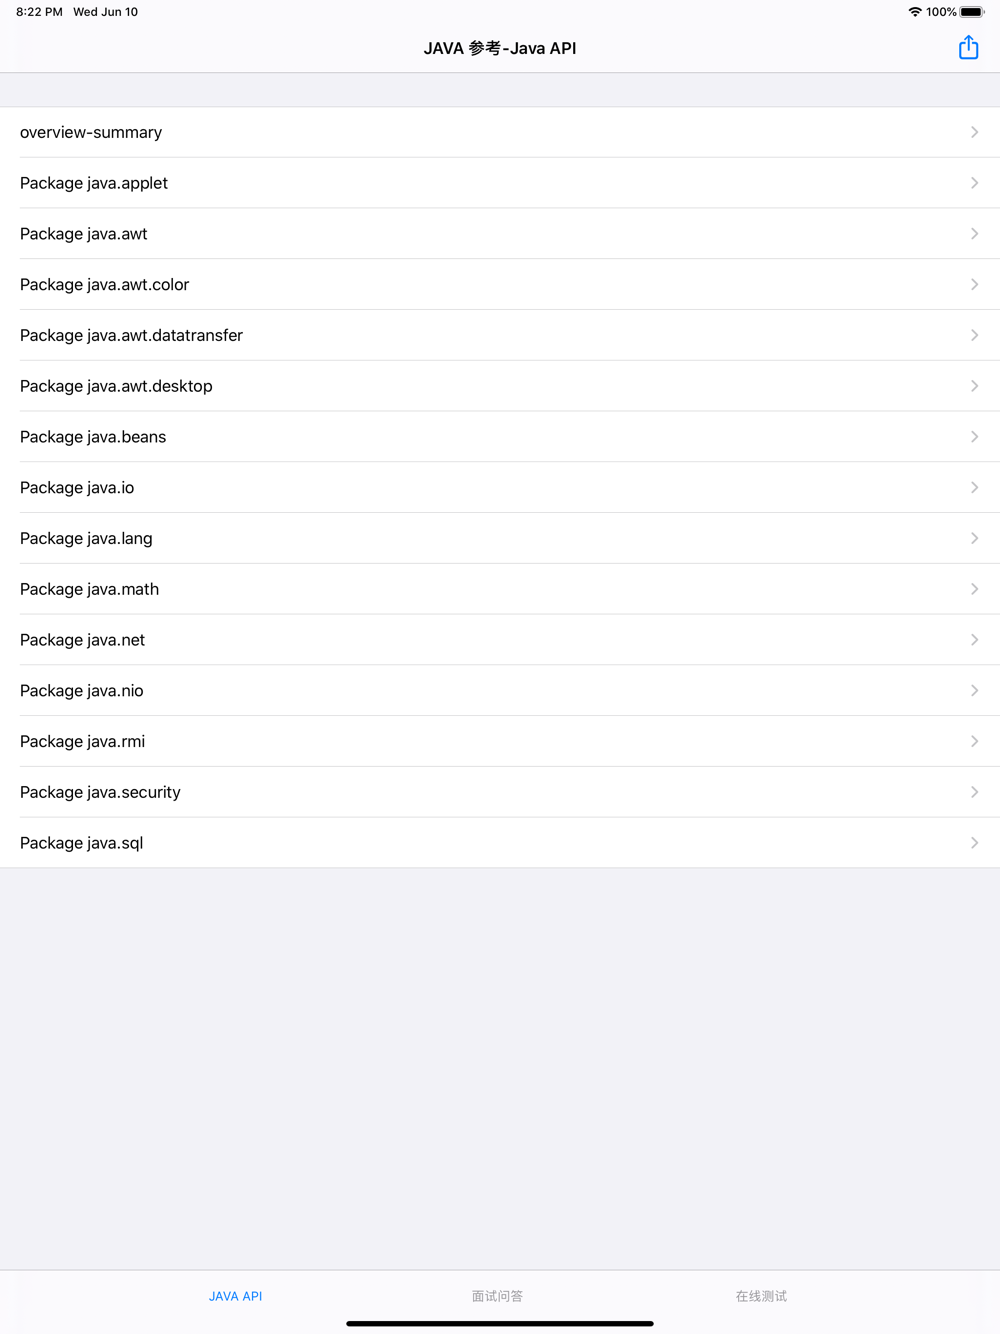Switch to the 在线测试 tab
Viewport: 1000px width, 1334px height.
(761, 1296)
